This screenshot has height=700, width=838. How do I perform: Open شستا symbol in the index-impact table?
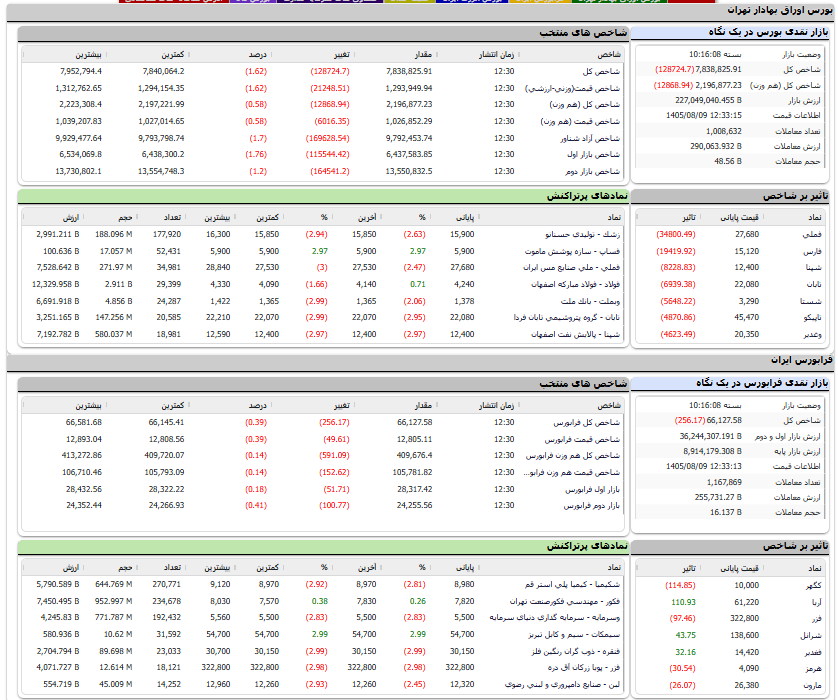(811, 301)
